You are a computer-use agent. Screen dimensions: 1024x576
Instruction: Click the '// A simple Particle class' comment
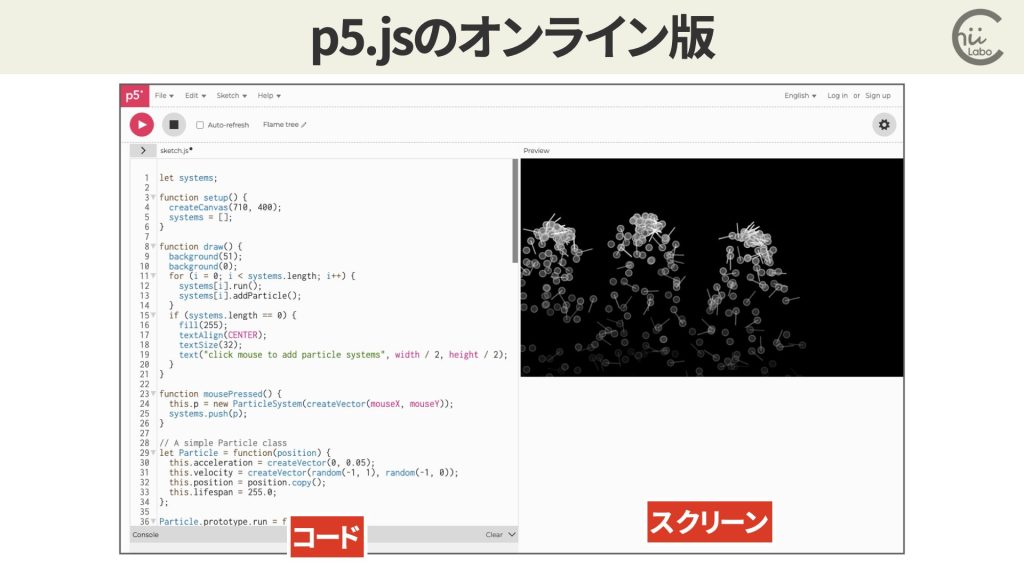point(223,443)
